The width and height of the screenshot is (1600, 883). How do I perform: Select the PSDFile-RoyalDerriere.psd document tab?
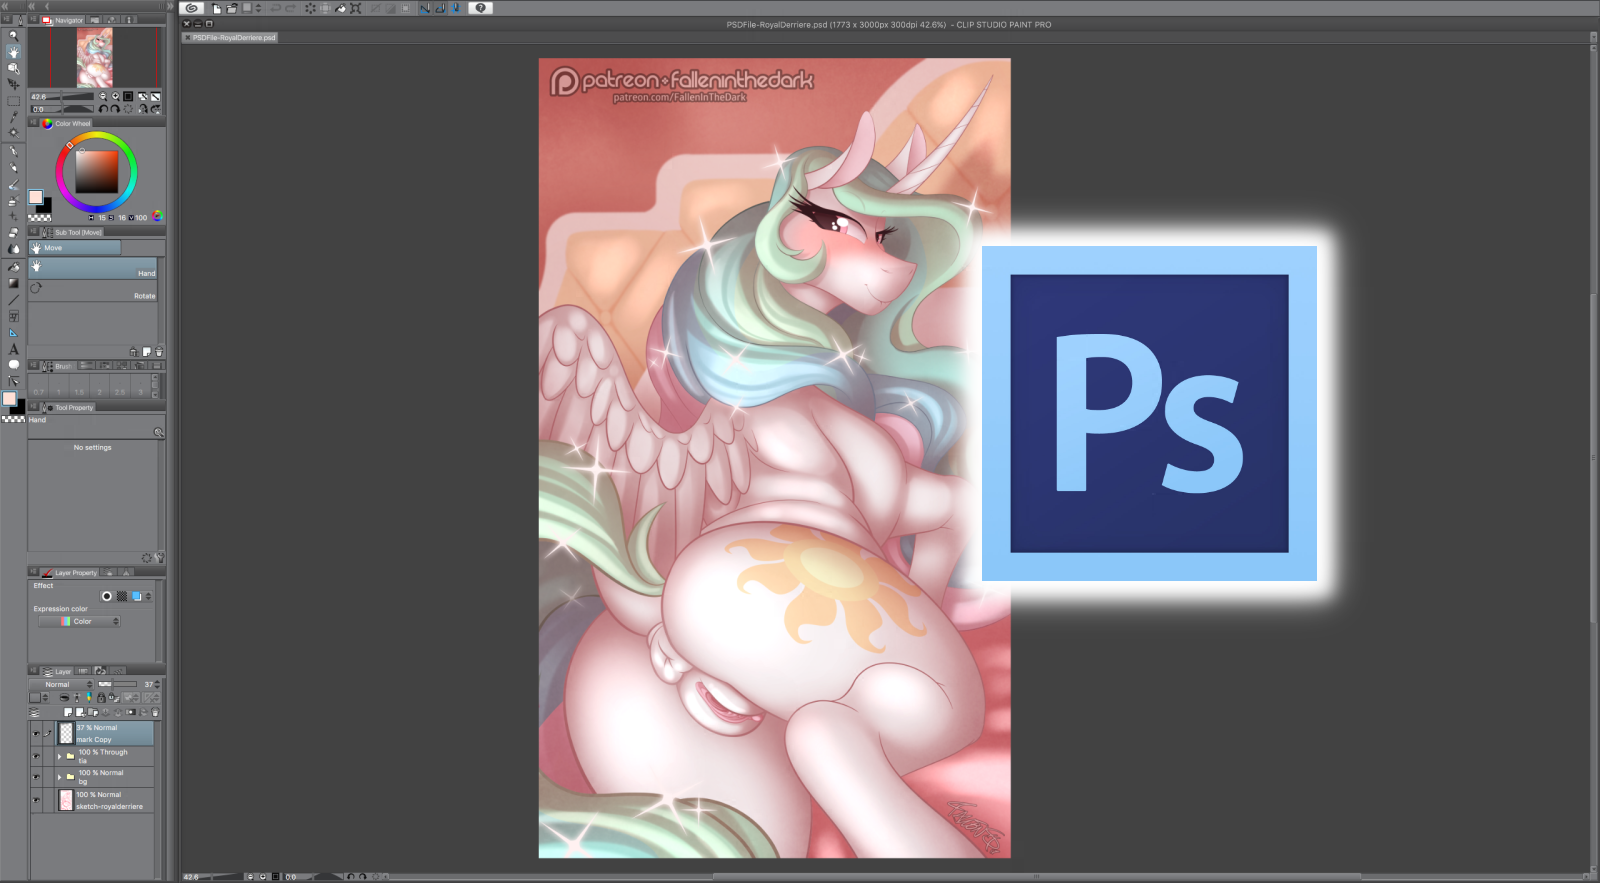pyautogui.click(x=229, y=37)
